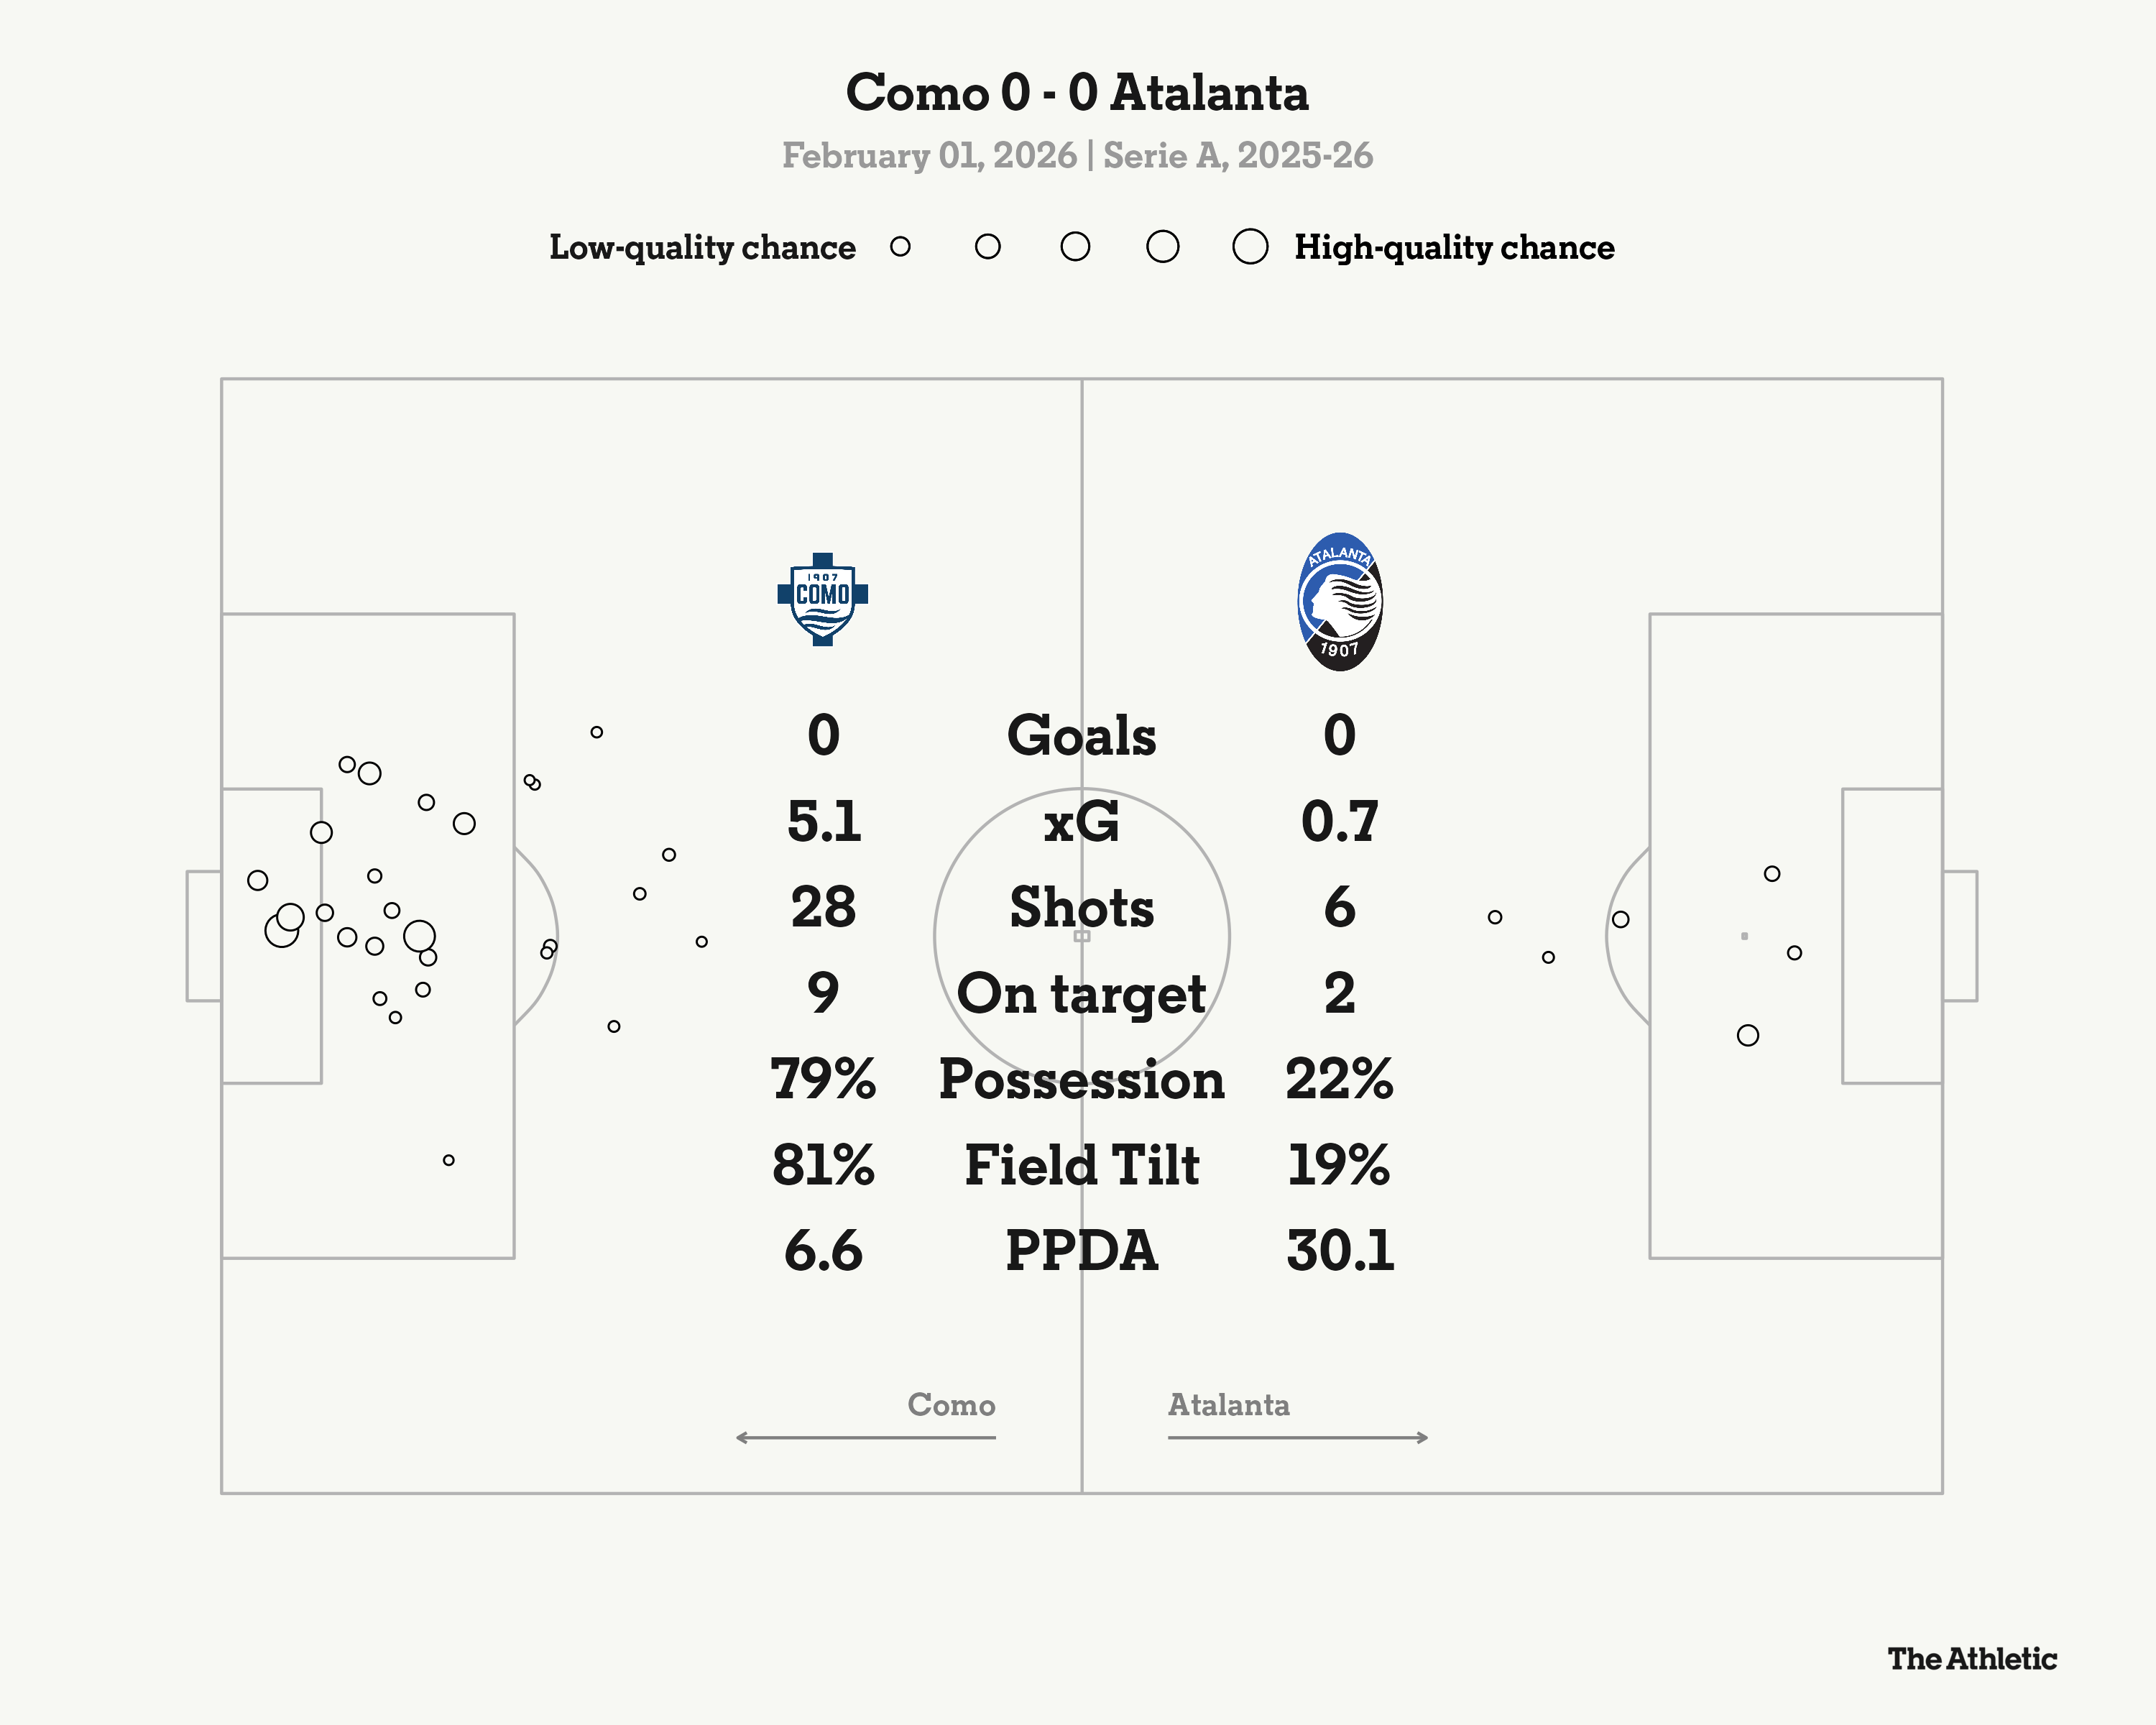Click Como's shots count of 28

click(x=823, y=908)
